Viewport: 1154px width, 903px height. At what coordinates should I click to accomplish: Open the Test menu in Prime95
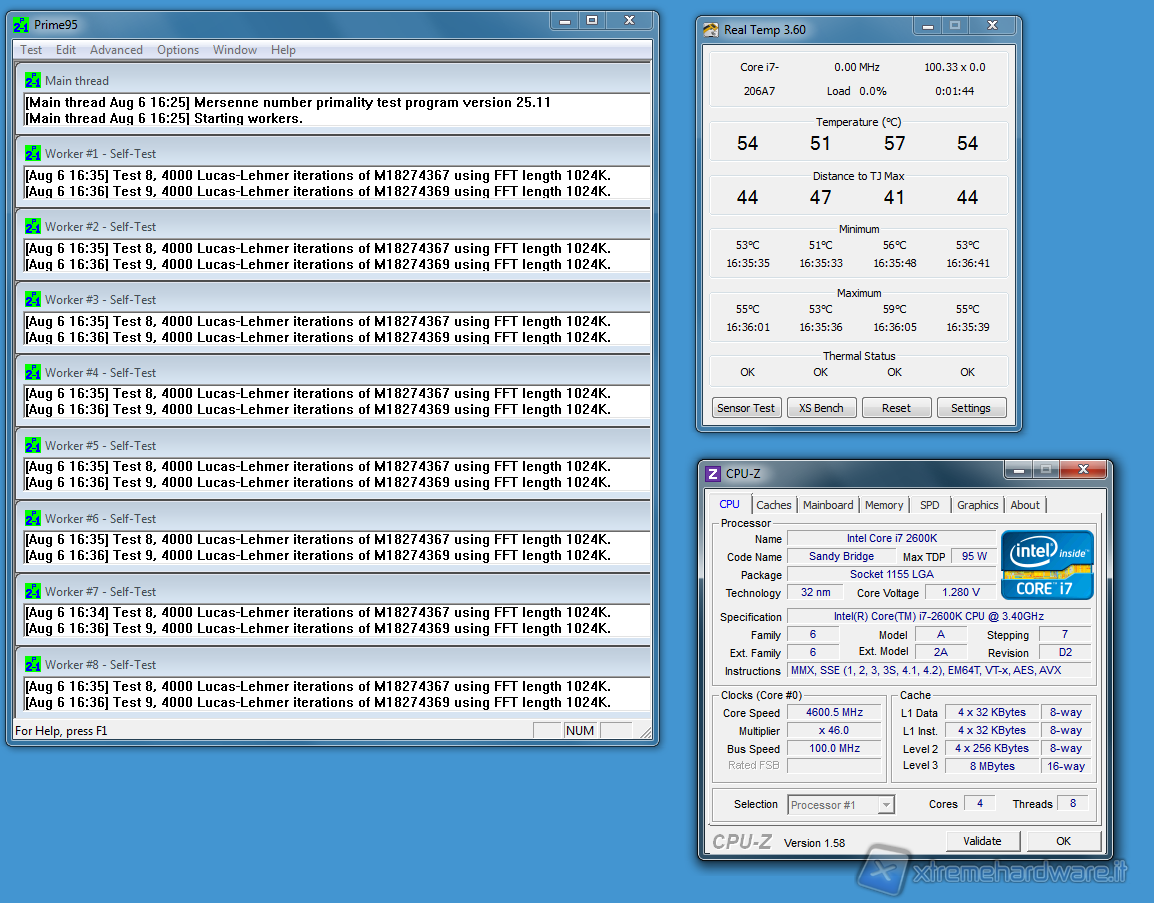(31, 50)
